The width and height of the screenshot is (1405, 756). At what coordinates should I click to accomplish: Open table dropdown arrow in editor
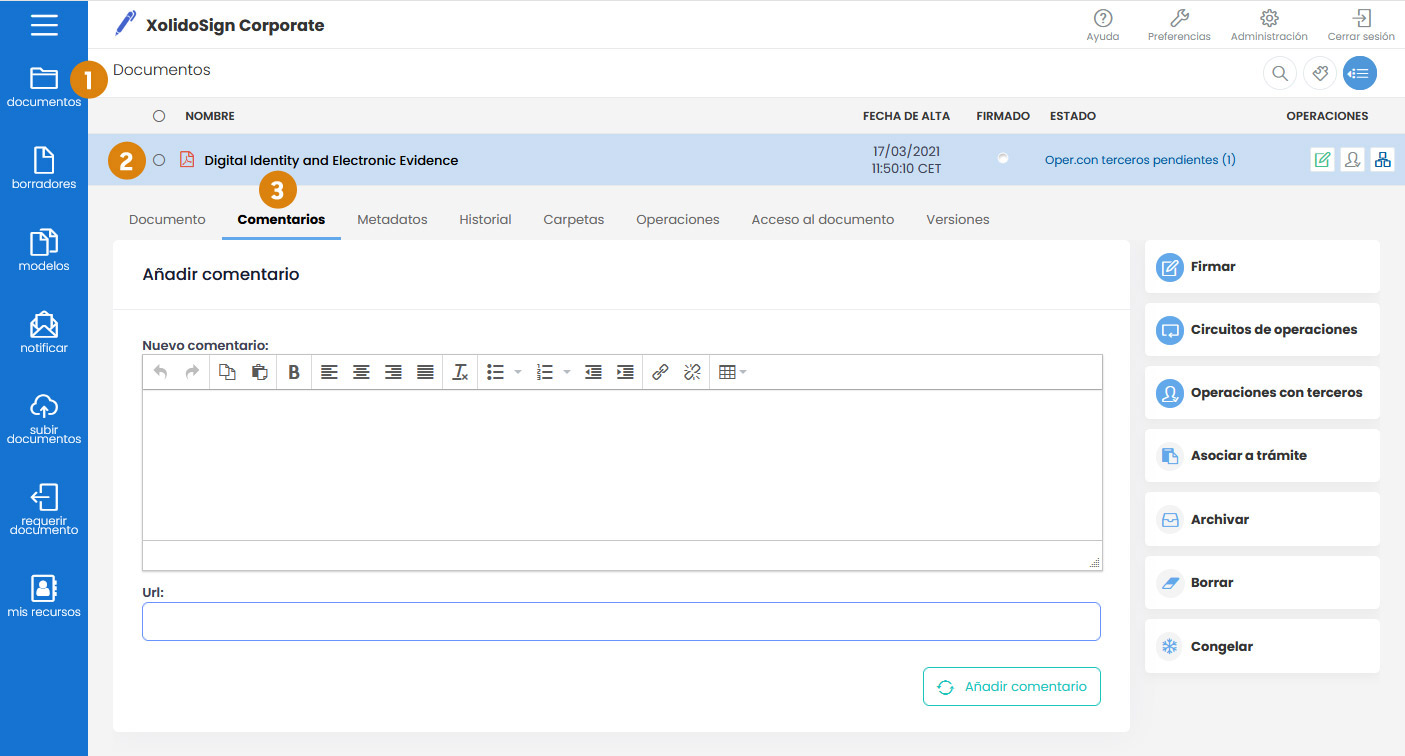(743, 372)
